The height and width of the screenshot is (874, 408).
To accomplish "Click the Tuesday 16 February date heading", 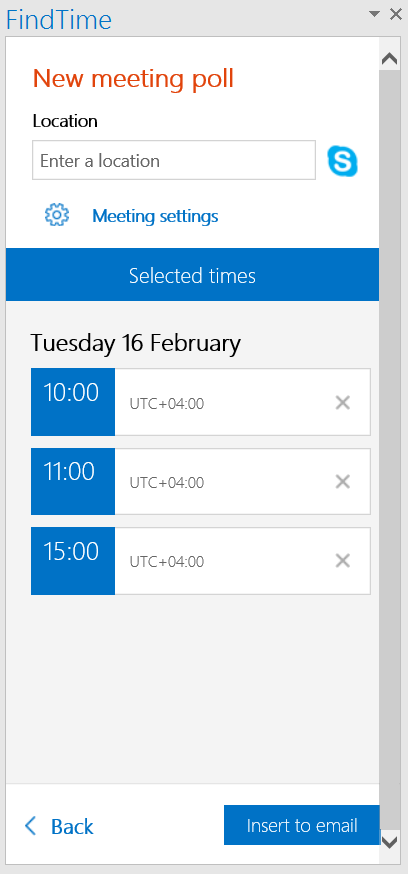I will coord(135,343).
